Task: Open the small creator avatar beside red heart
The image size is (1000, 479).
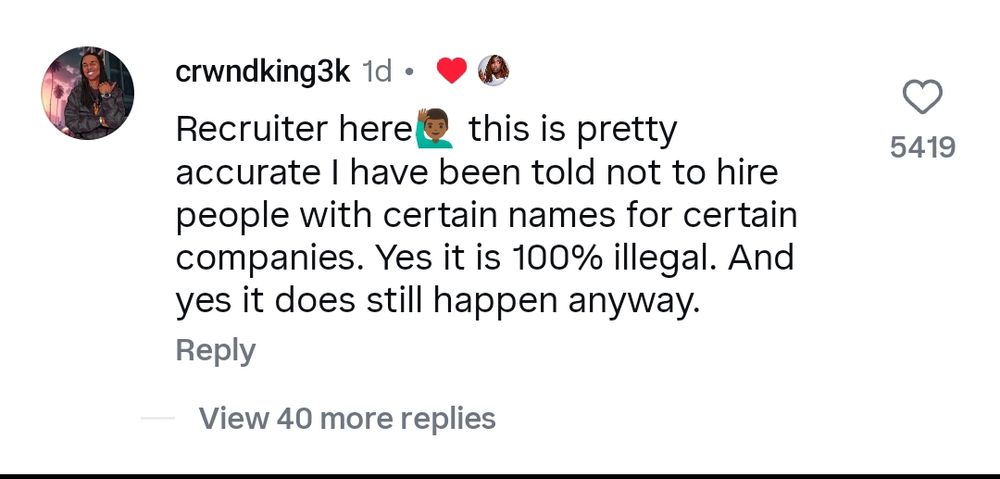Action: click(x=494, y=71)
